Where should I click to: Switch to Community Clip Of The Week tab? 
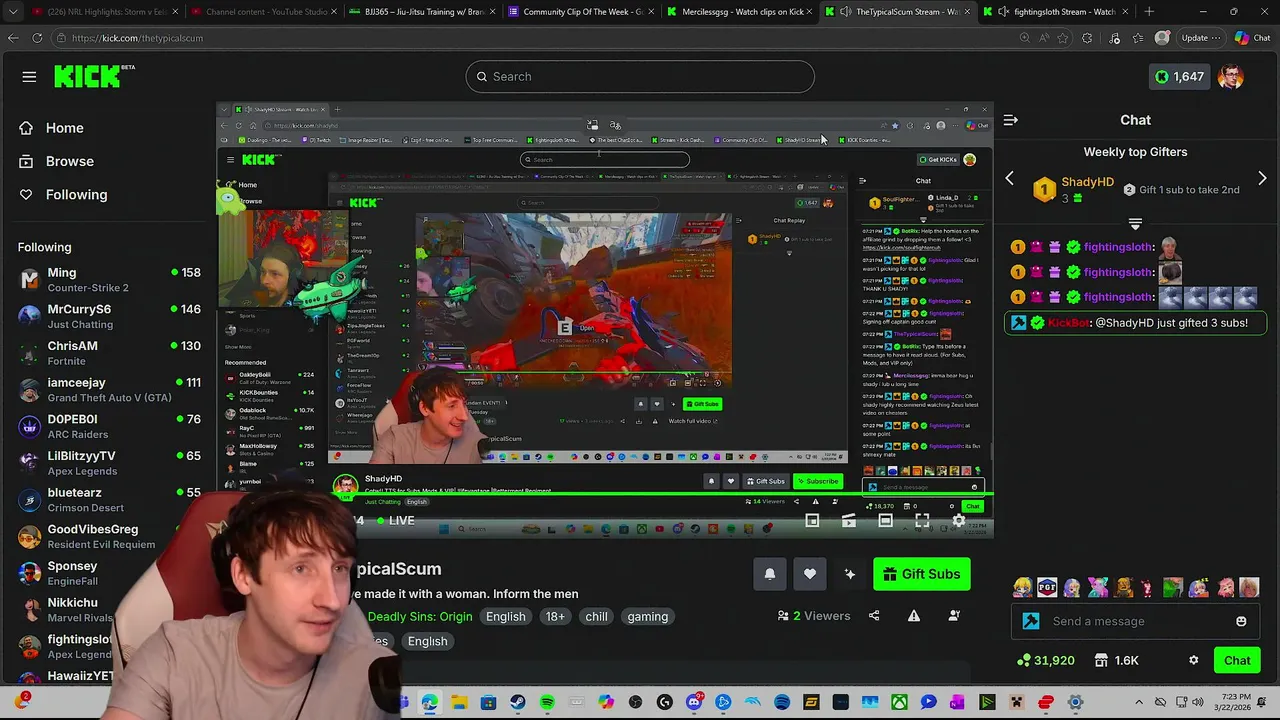point(582,12)
